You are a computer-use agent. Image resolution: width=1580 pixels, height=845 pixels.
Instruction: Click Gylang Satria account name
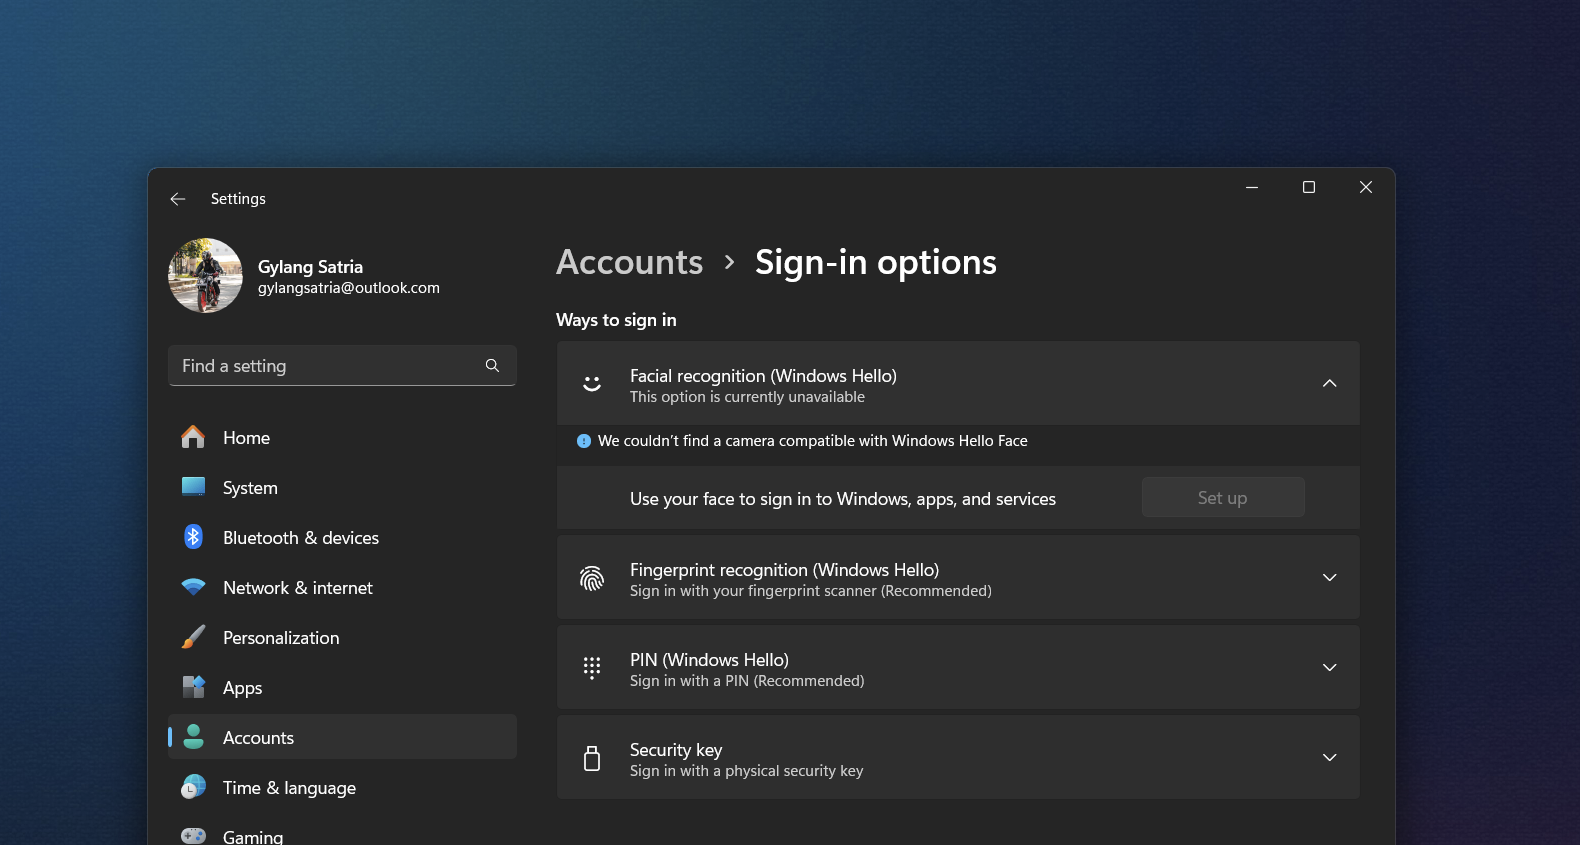(x=310, y=267)
